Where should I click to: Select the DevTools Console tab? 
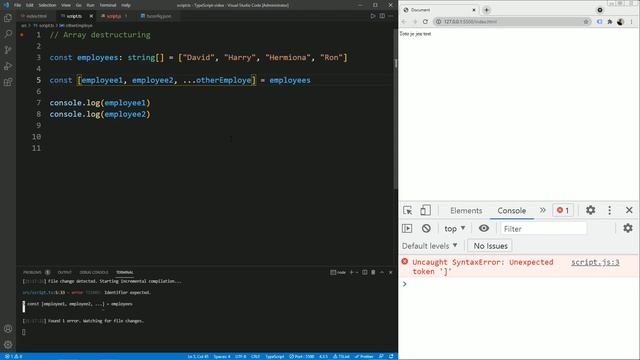click(511, 211)
